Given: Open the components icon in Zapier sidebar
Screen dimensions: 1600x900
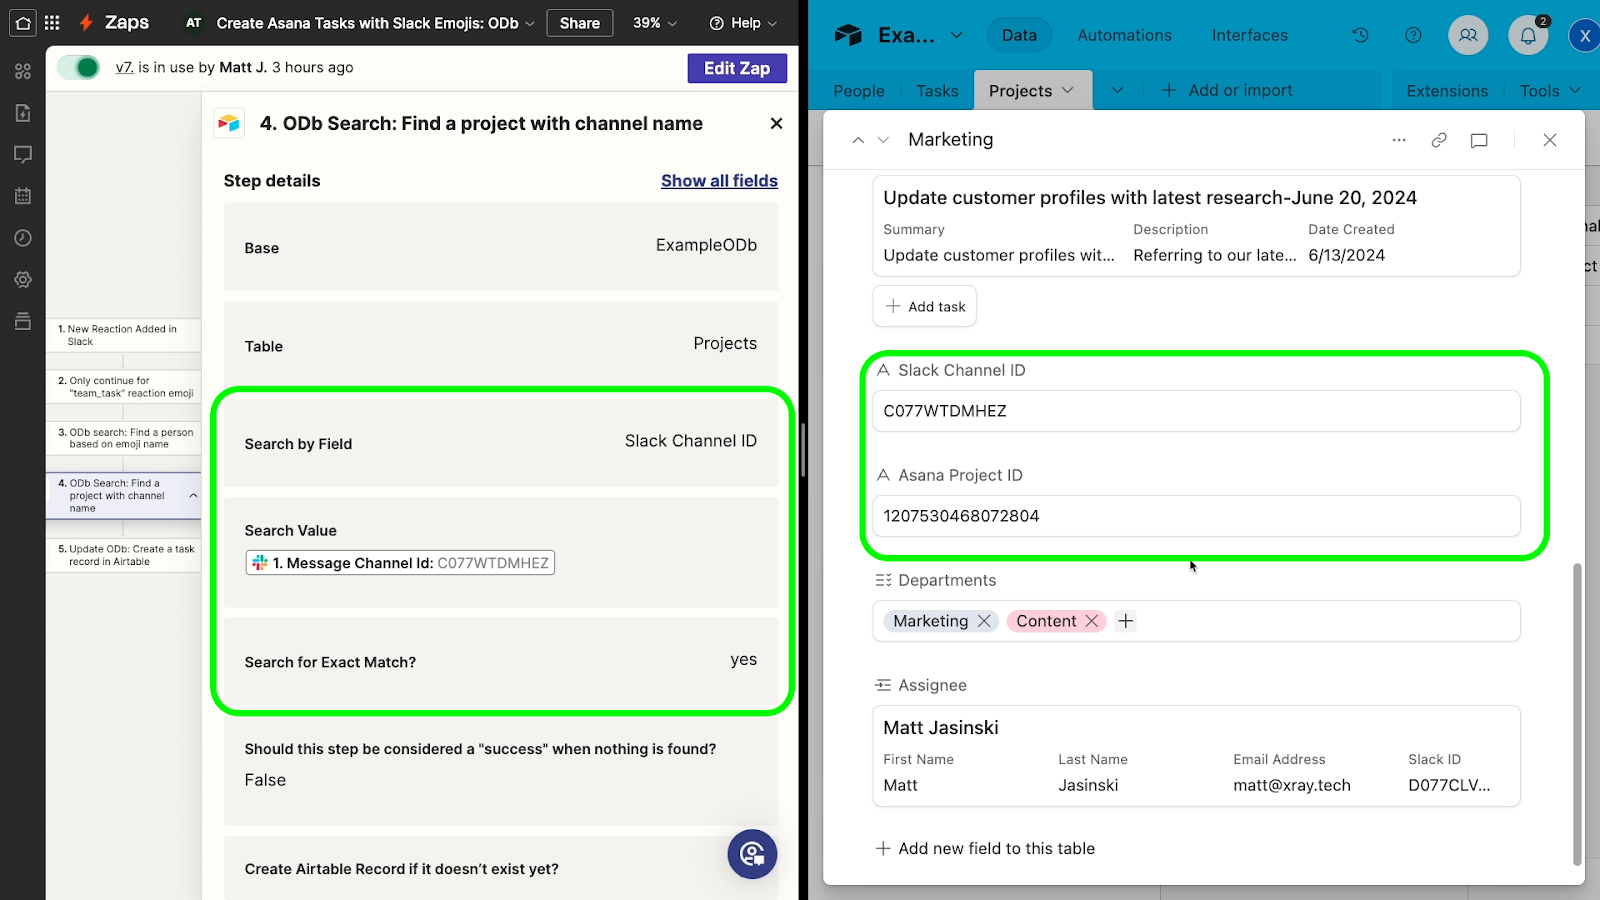Looking at the screenshot, I should tap(23, 71).
